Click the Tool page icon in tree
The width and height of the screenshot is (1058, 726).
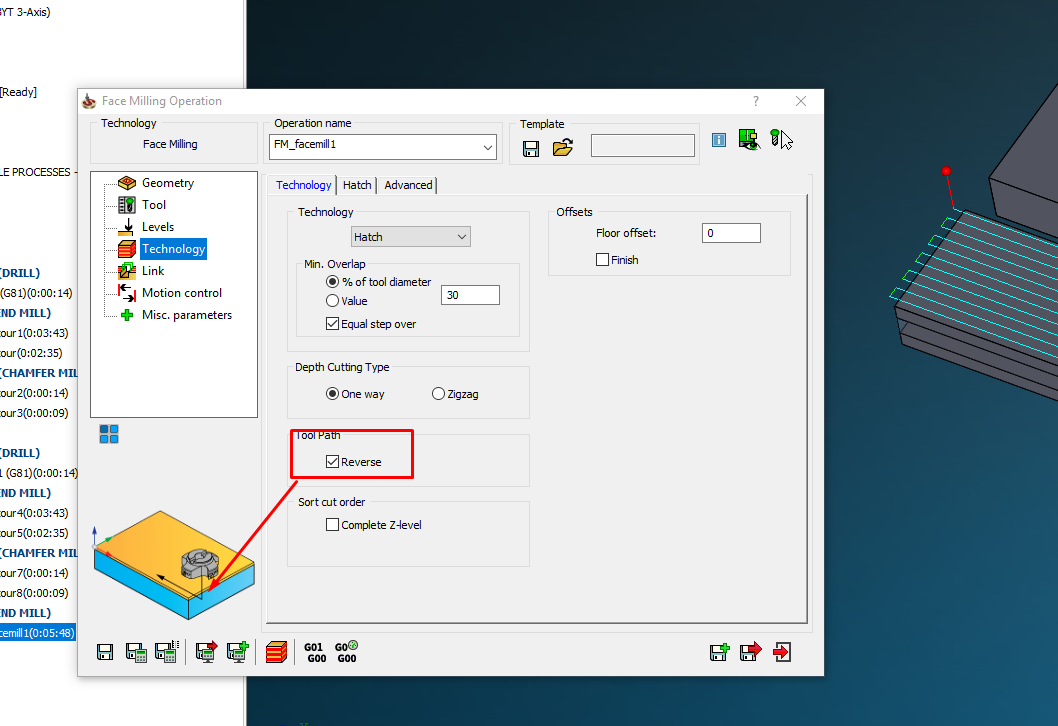(127, 204)
